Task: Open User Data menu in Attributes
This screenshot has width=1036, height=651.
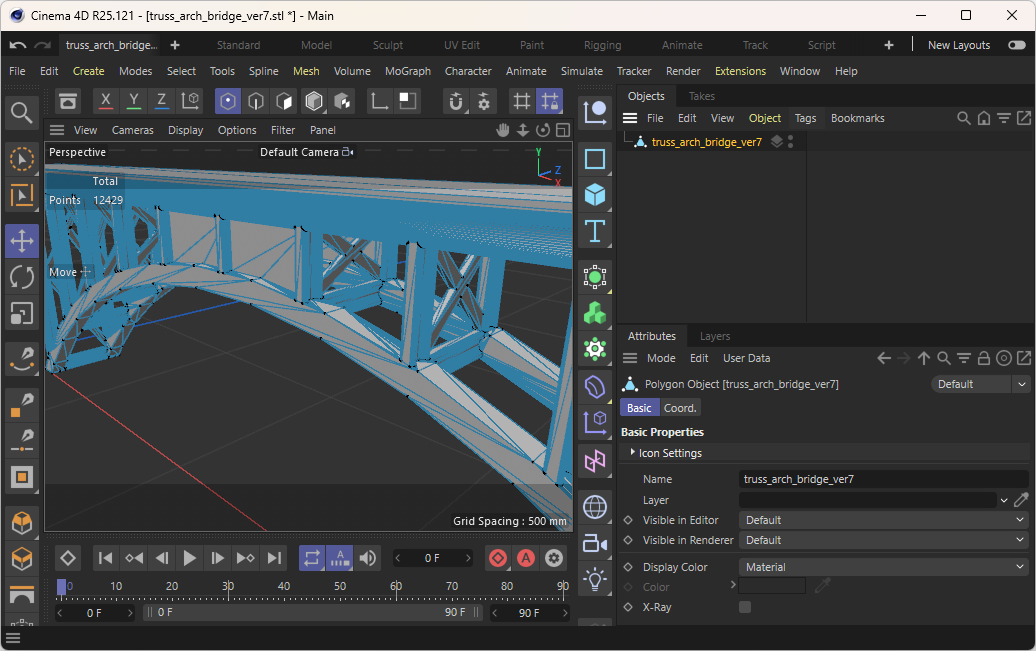Action: point(747,358)
